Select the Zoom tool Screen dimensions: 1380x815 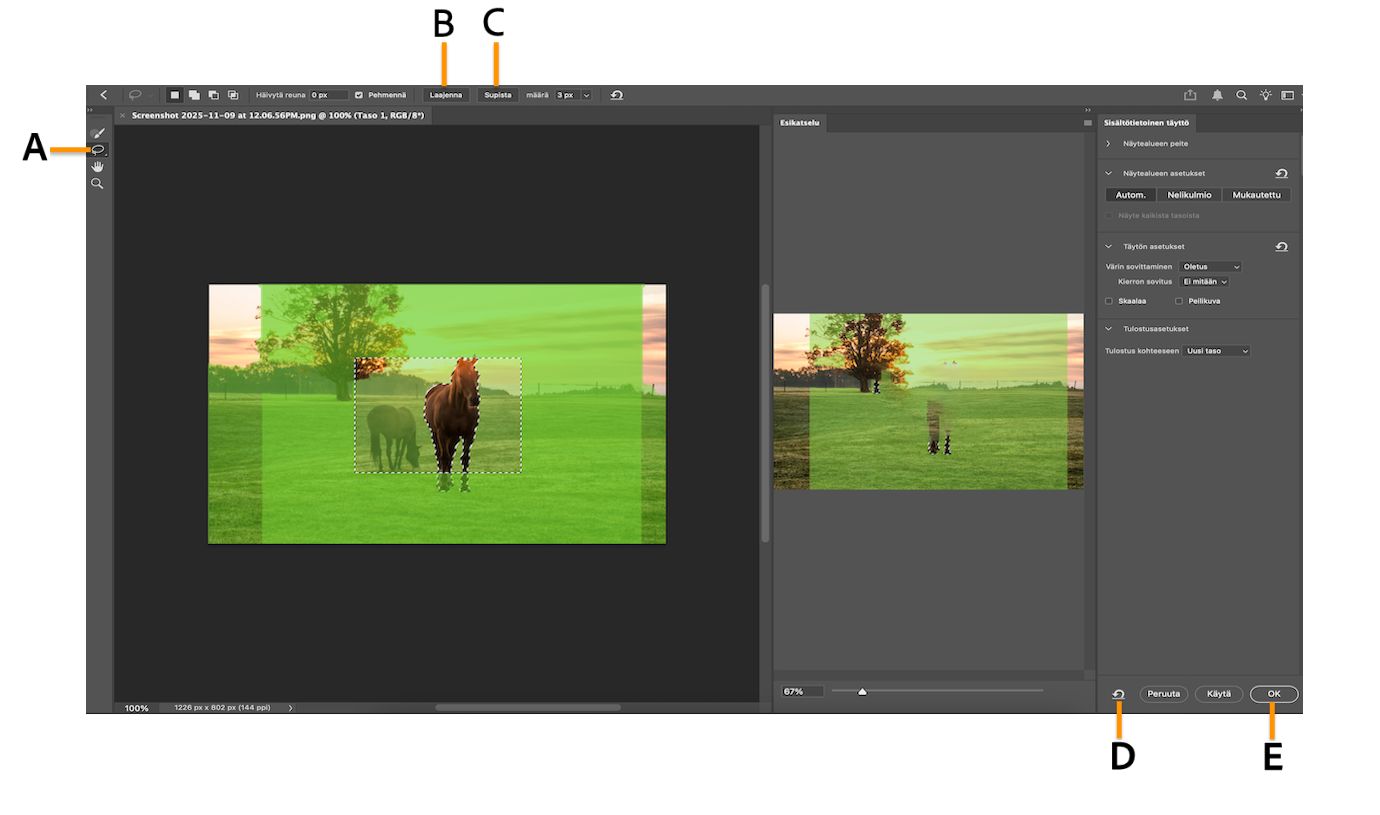(x=97, y=184)
